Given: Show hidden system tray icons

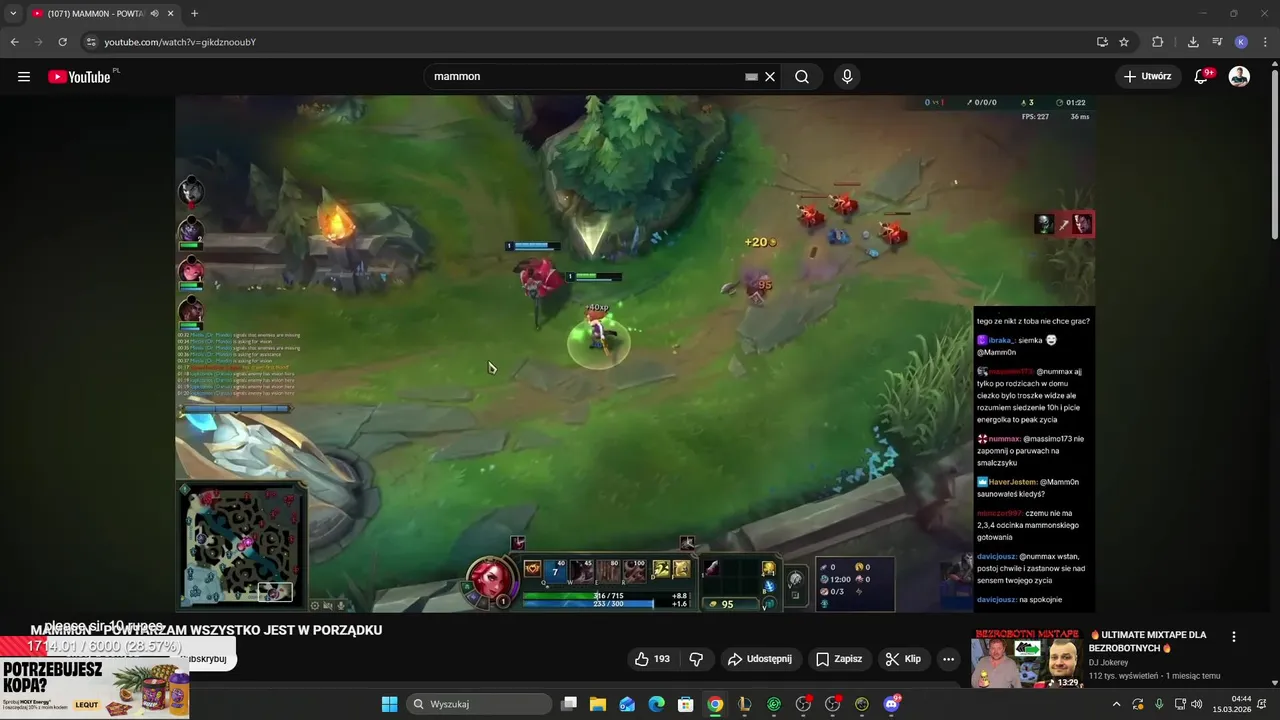Looking at the screenshot, I should [x=1116, y=704].
